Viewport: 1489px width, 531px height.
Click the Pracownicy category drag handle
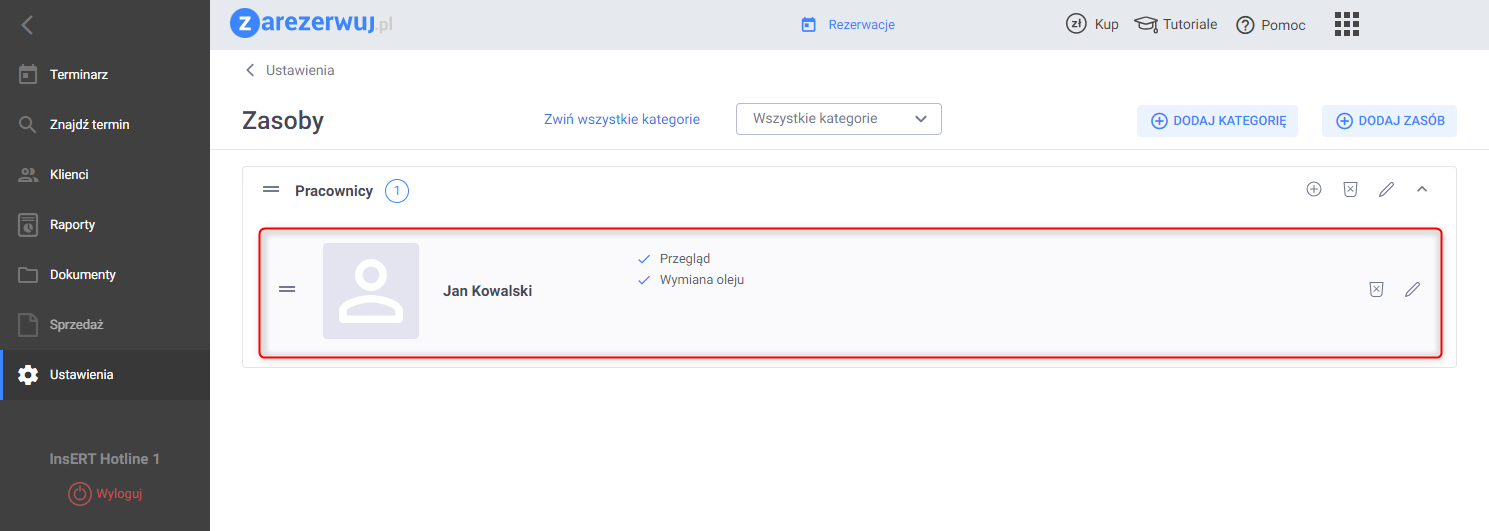(x=270, y=190)
